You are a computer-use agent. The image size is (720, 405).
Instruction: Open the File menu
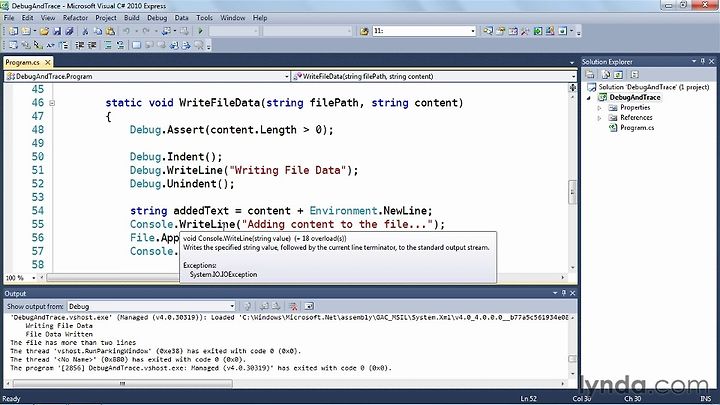point(9,17)
